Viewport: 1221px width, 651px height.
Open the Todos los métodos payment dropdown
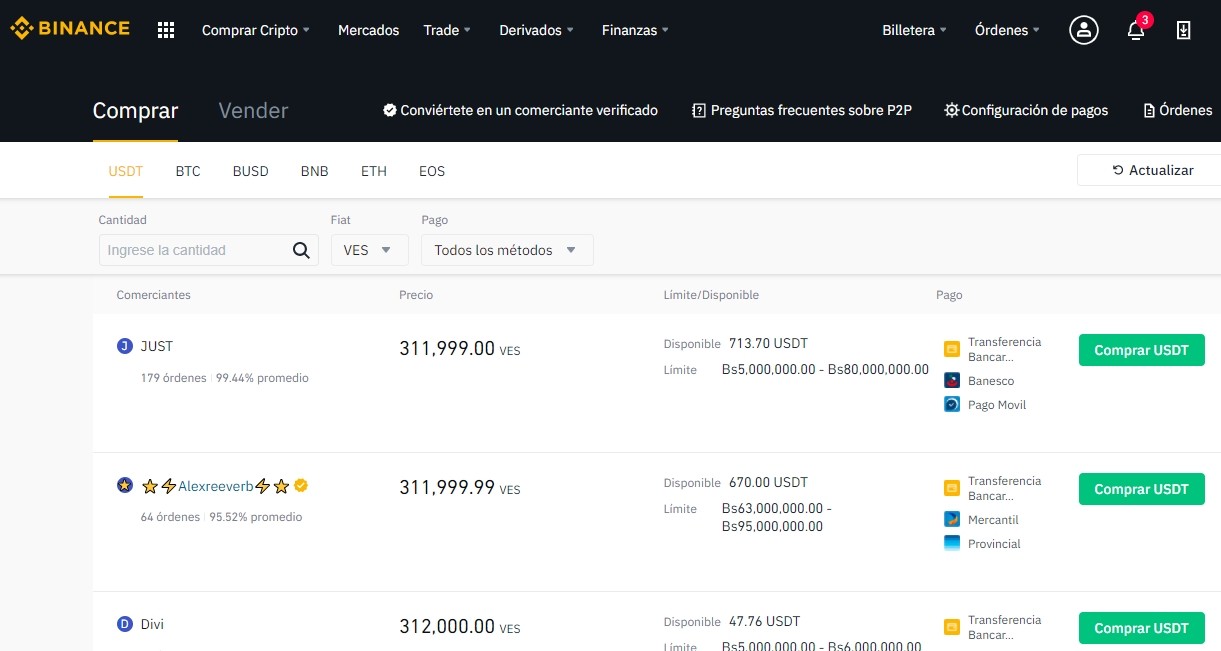(507, 250)
